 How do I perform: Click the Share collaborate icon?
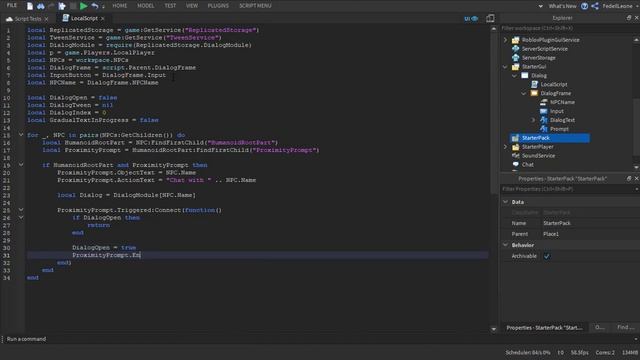pos(595,6)
